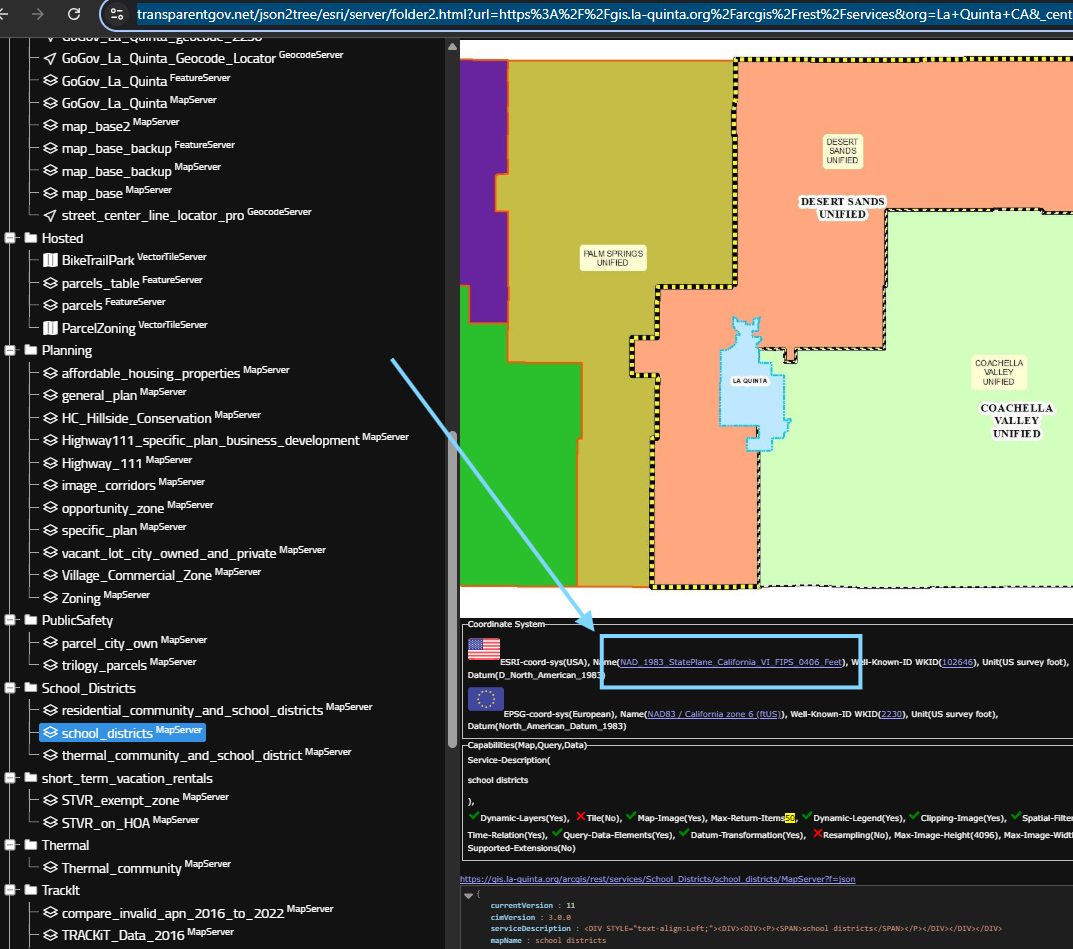The image size is (1073, 949).
Task: Open the Thermal_community MapServer entry
Action: [121, 868]
